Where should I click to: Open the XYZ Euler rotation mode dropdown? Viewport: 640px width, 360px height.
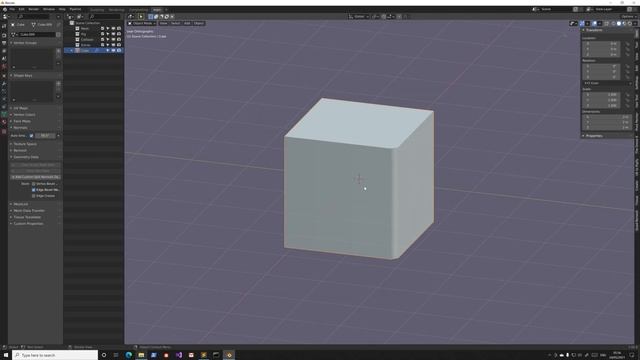coord(607,83)
